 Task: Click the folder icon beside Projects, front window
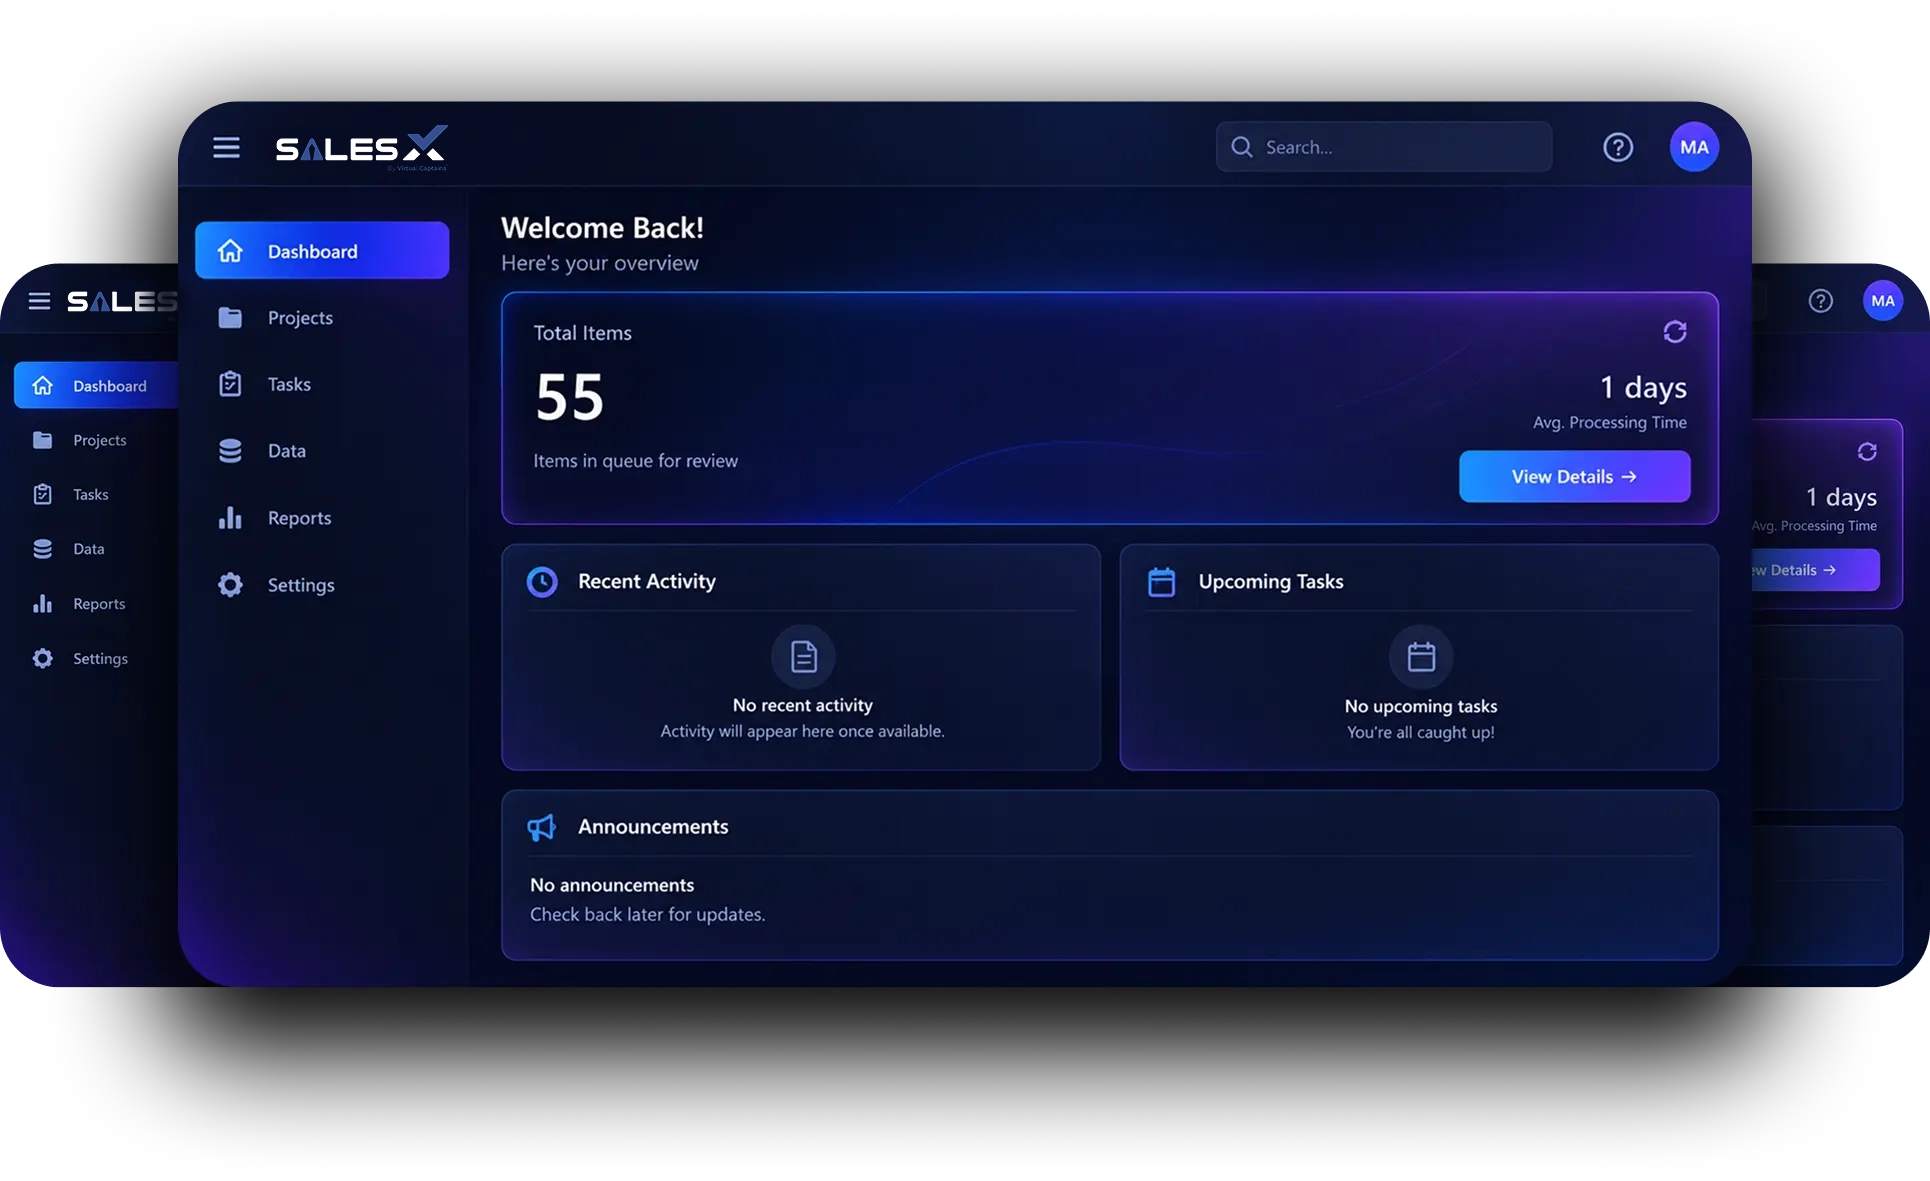[230, 317]
